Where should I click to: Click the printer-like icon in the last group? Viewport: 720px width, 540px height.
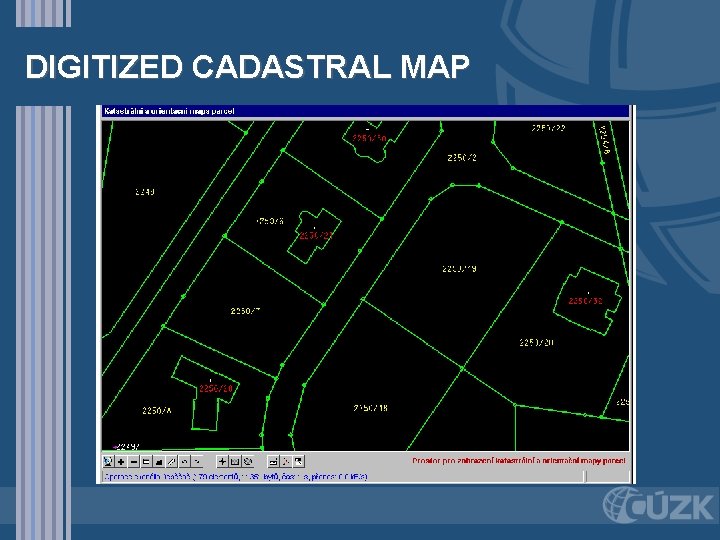pos(273,461)
